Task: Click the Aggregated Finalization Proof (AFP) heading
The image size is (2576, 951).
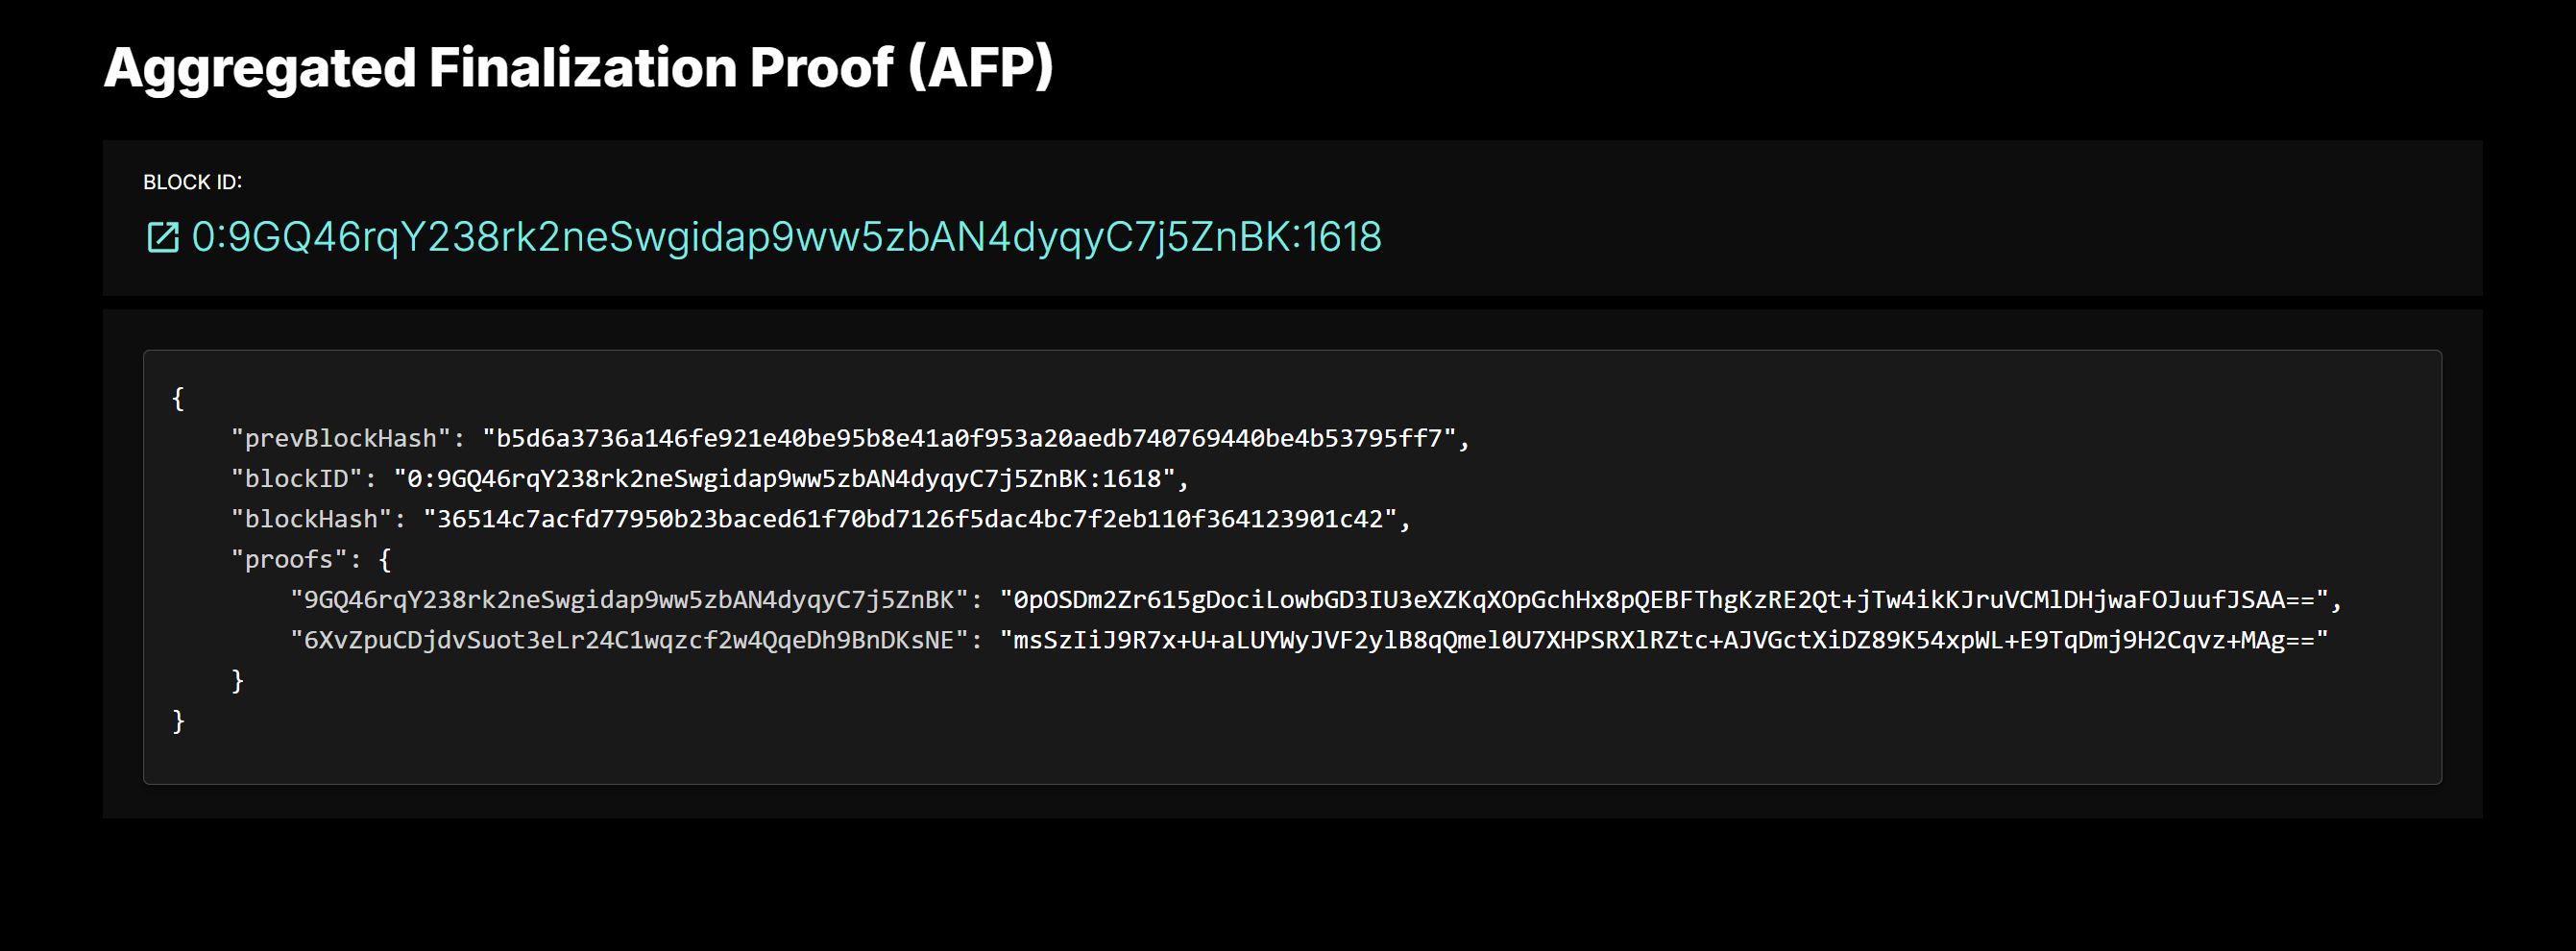Action: pos(578,68)
